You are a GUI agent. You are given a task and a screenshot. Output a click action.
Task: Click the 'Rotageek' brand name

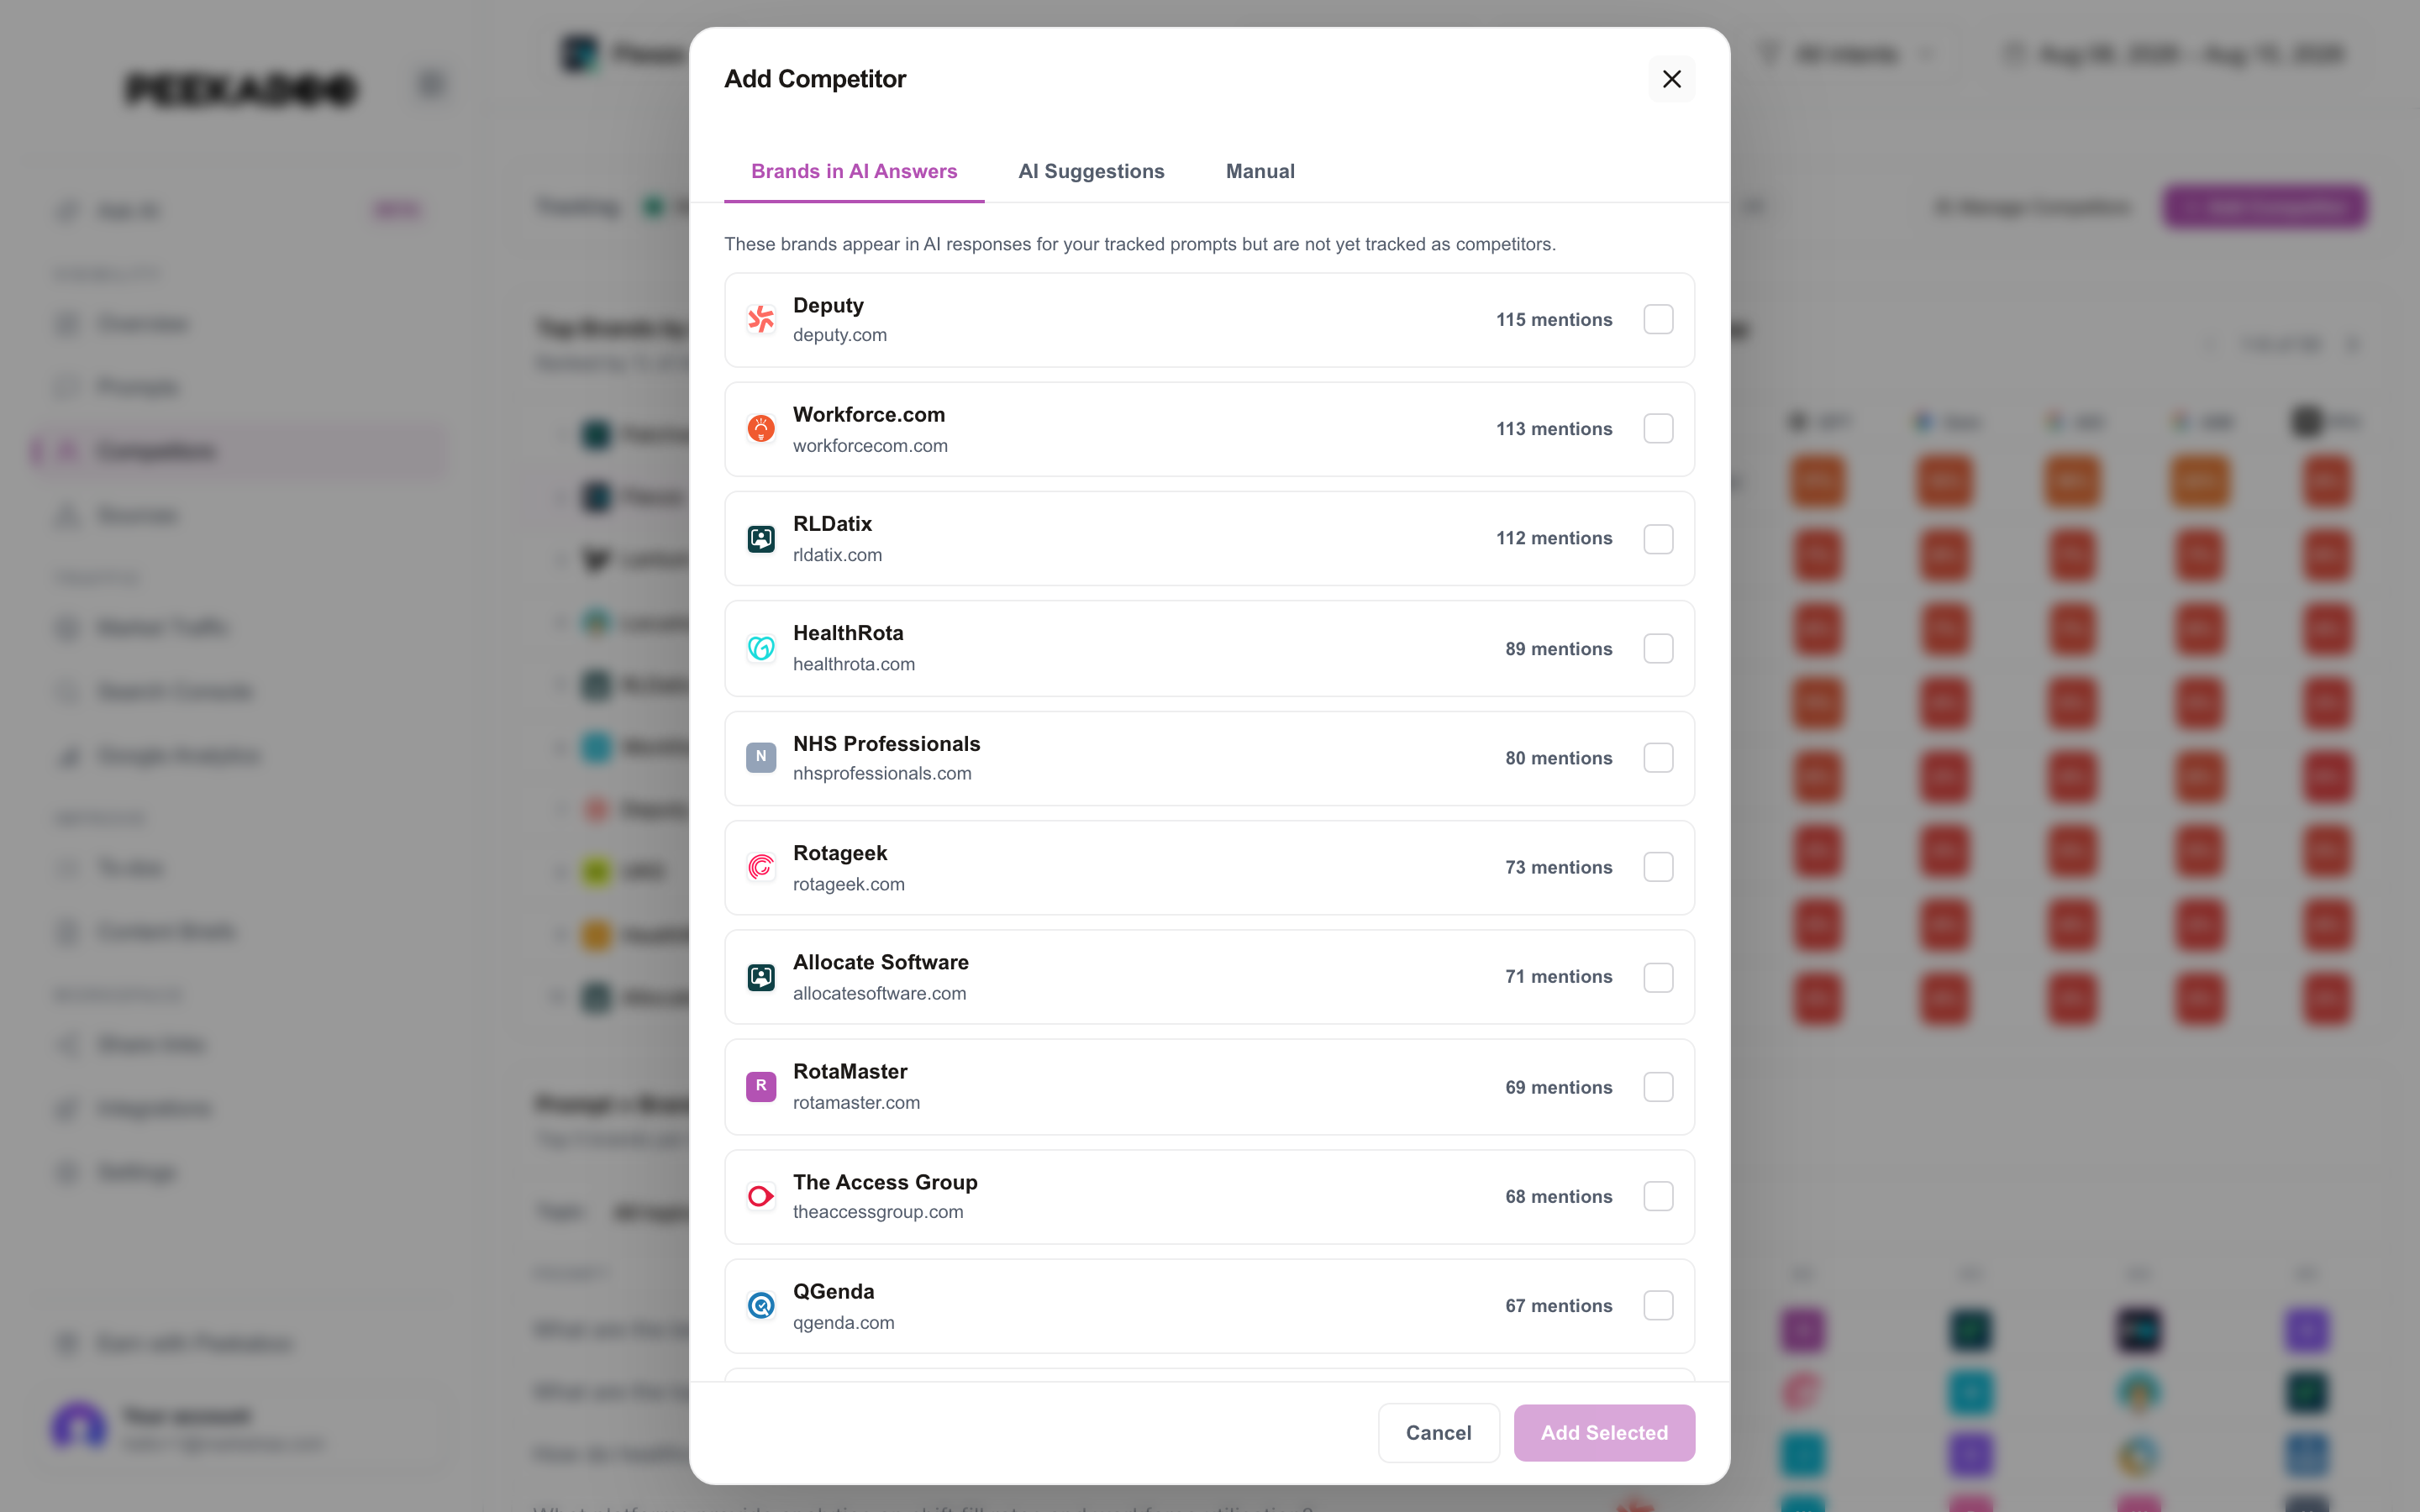840,853
